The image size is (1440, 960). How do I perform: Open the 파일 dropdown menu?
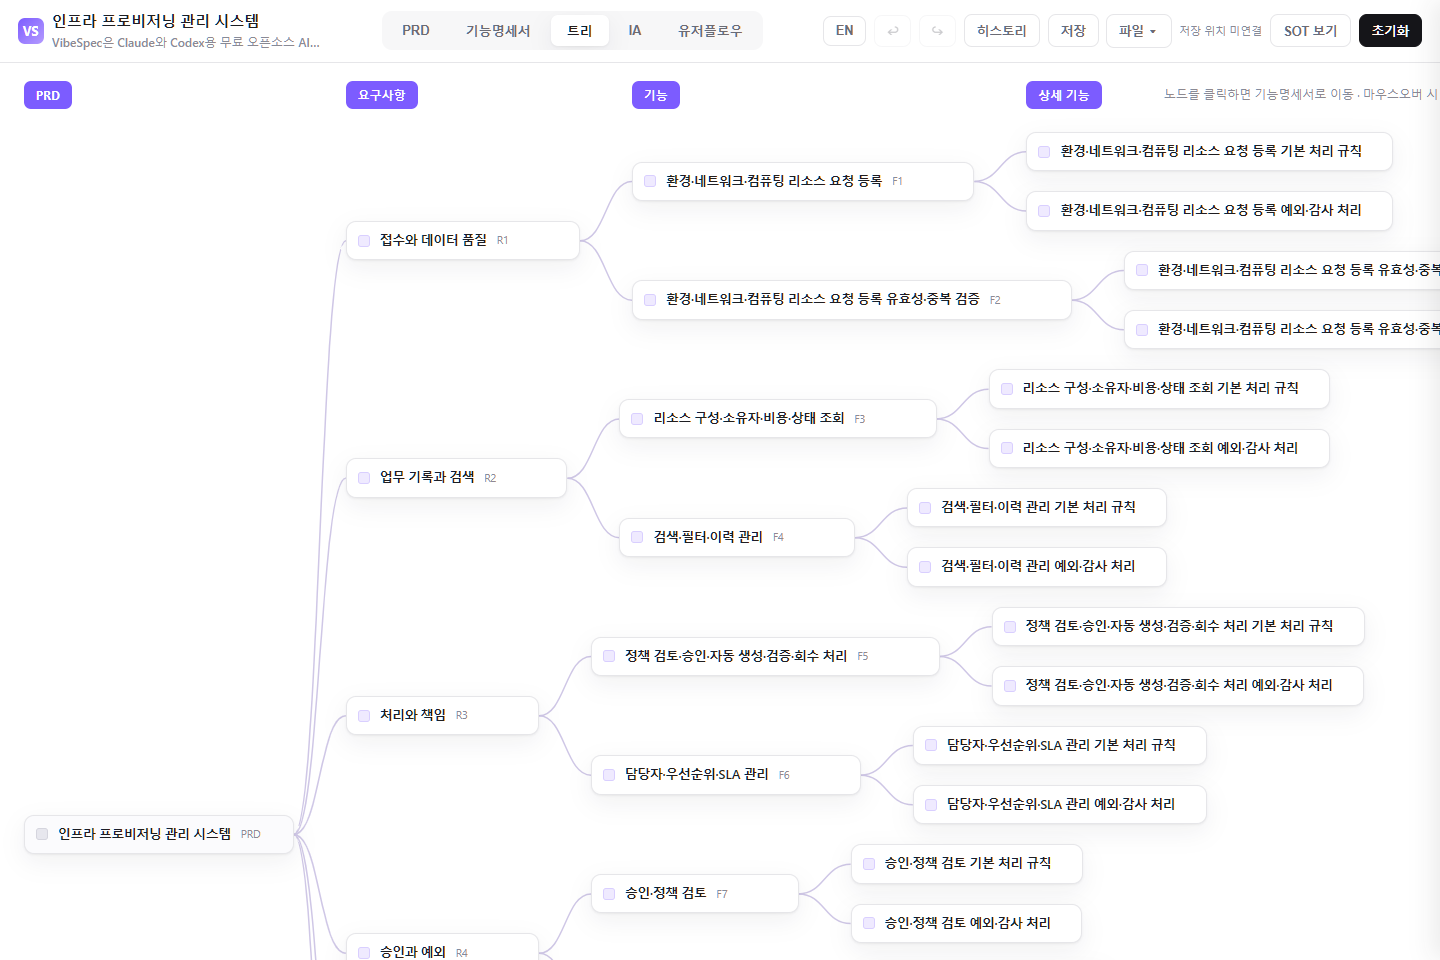point(1138,31)
